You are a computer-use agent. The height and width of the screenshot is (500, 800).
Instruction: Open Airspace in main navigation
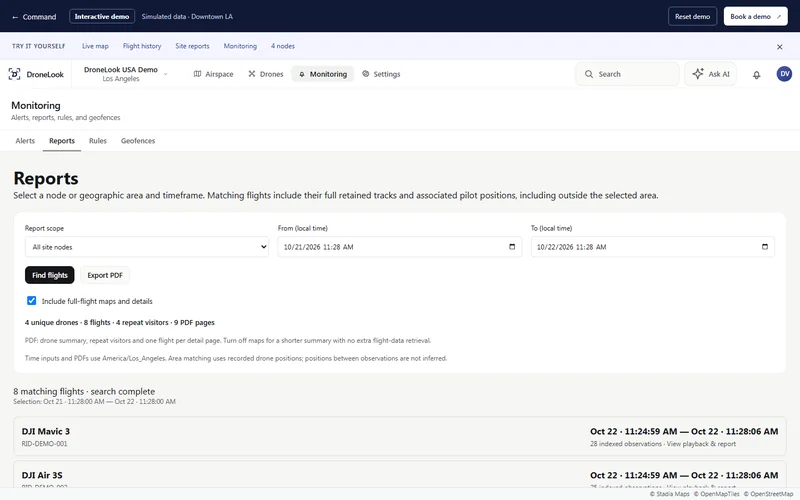tap(213, 74)
